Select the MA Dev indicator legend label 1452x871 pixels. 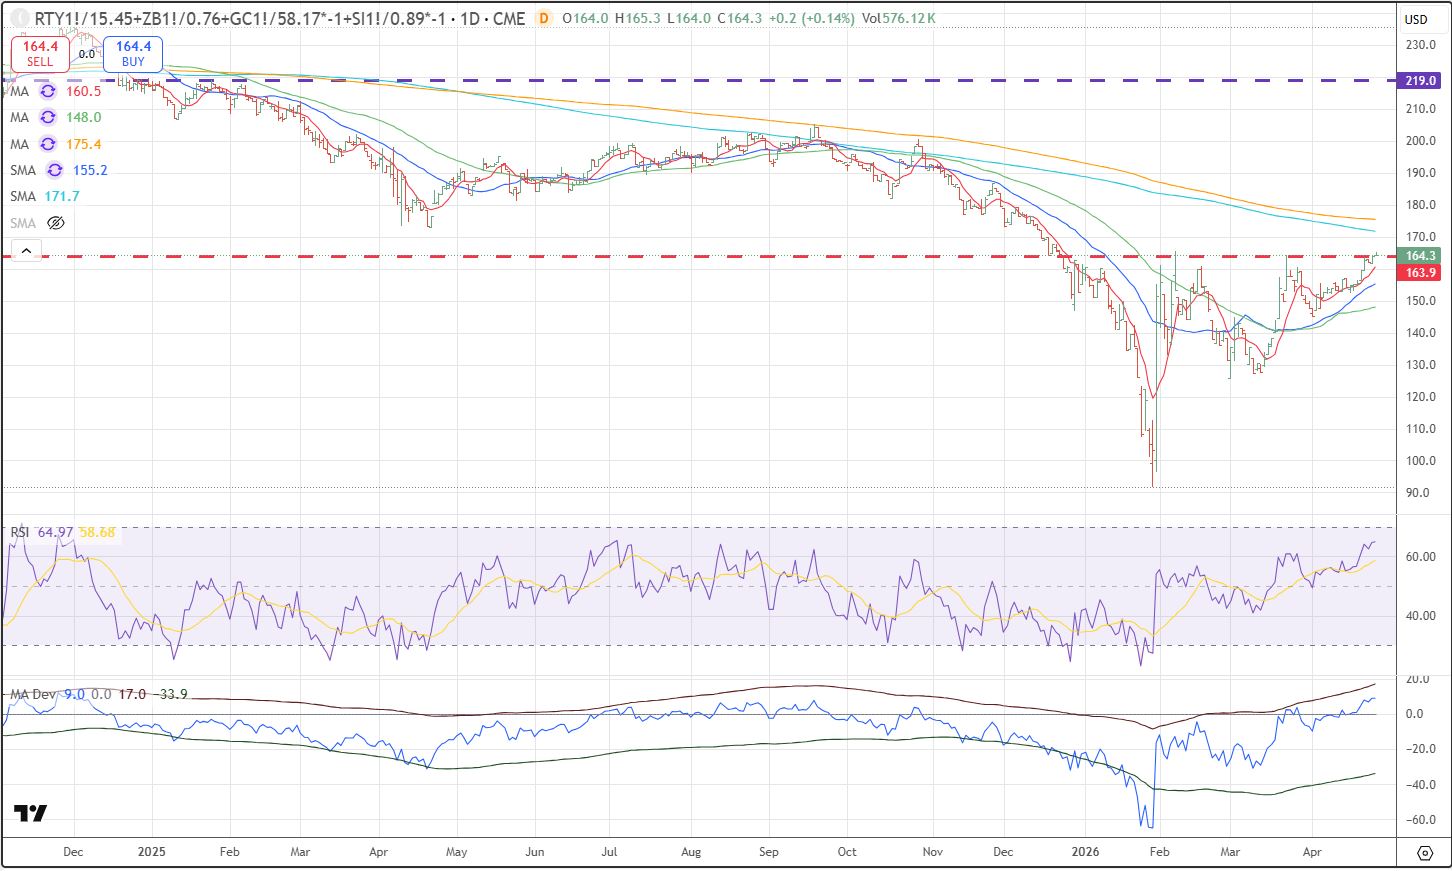[33, 694]
